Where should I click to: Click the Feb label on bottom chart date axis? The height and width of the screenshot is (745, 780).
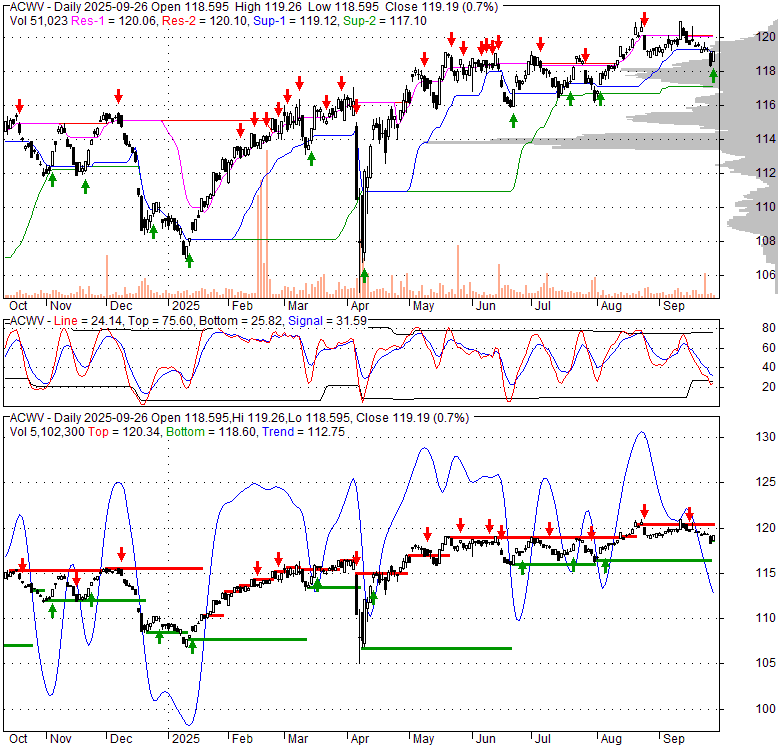242,740
